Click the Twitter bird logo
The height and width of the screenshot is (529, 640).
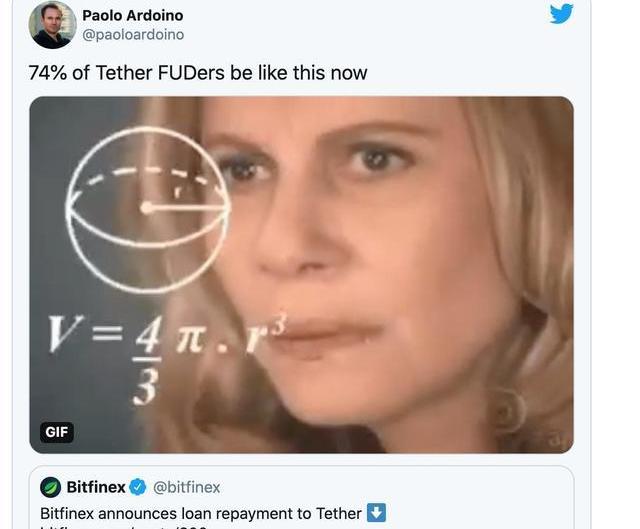pyautogui.click(x=561, y=15)
